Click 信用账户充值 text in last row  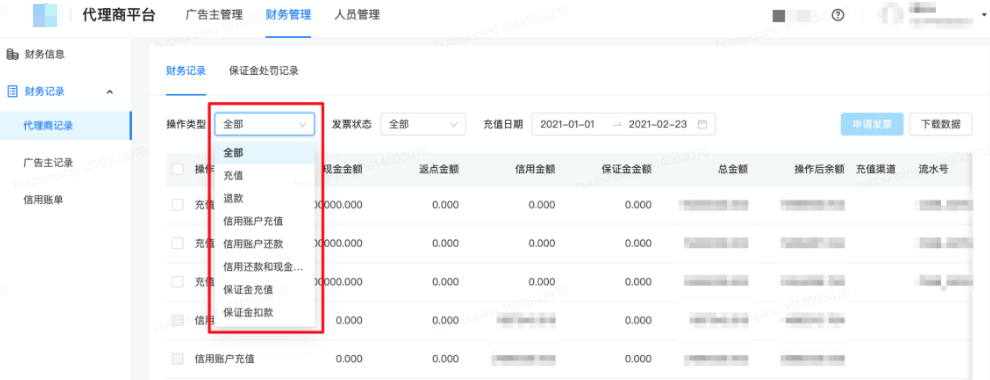[225, 359]
